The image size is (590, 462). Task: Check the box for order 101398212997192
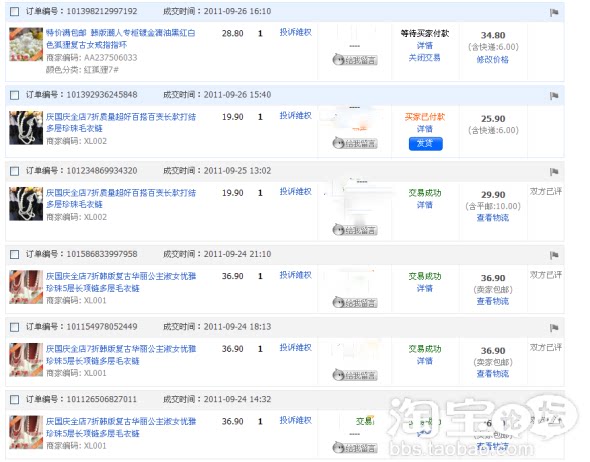pos(14,12)
